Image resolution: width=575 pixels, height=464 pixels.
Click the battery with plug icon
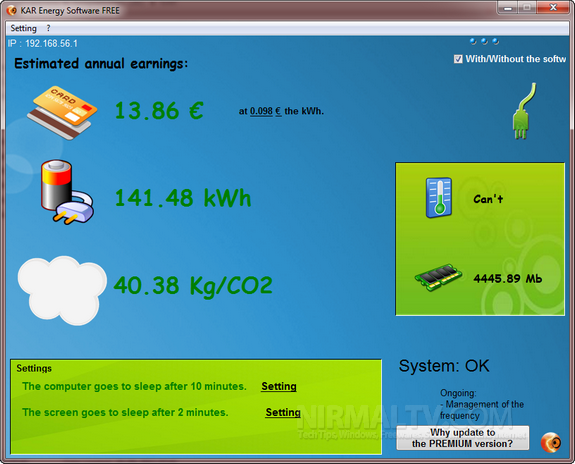67,191
